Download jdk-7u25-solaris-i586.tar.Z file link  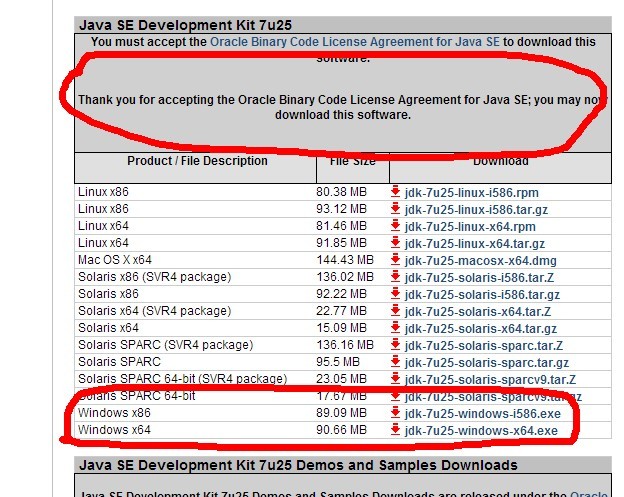point(479,277)
